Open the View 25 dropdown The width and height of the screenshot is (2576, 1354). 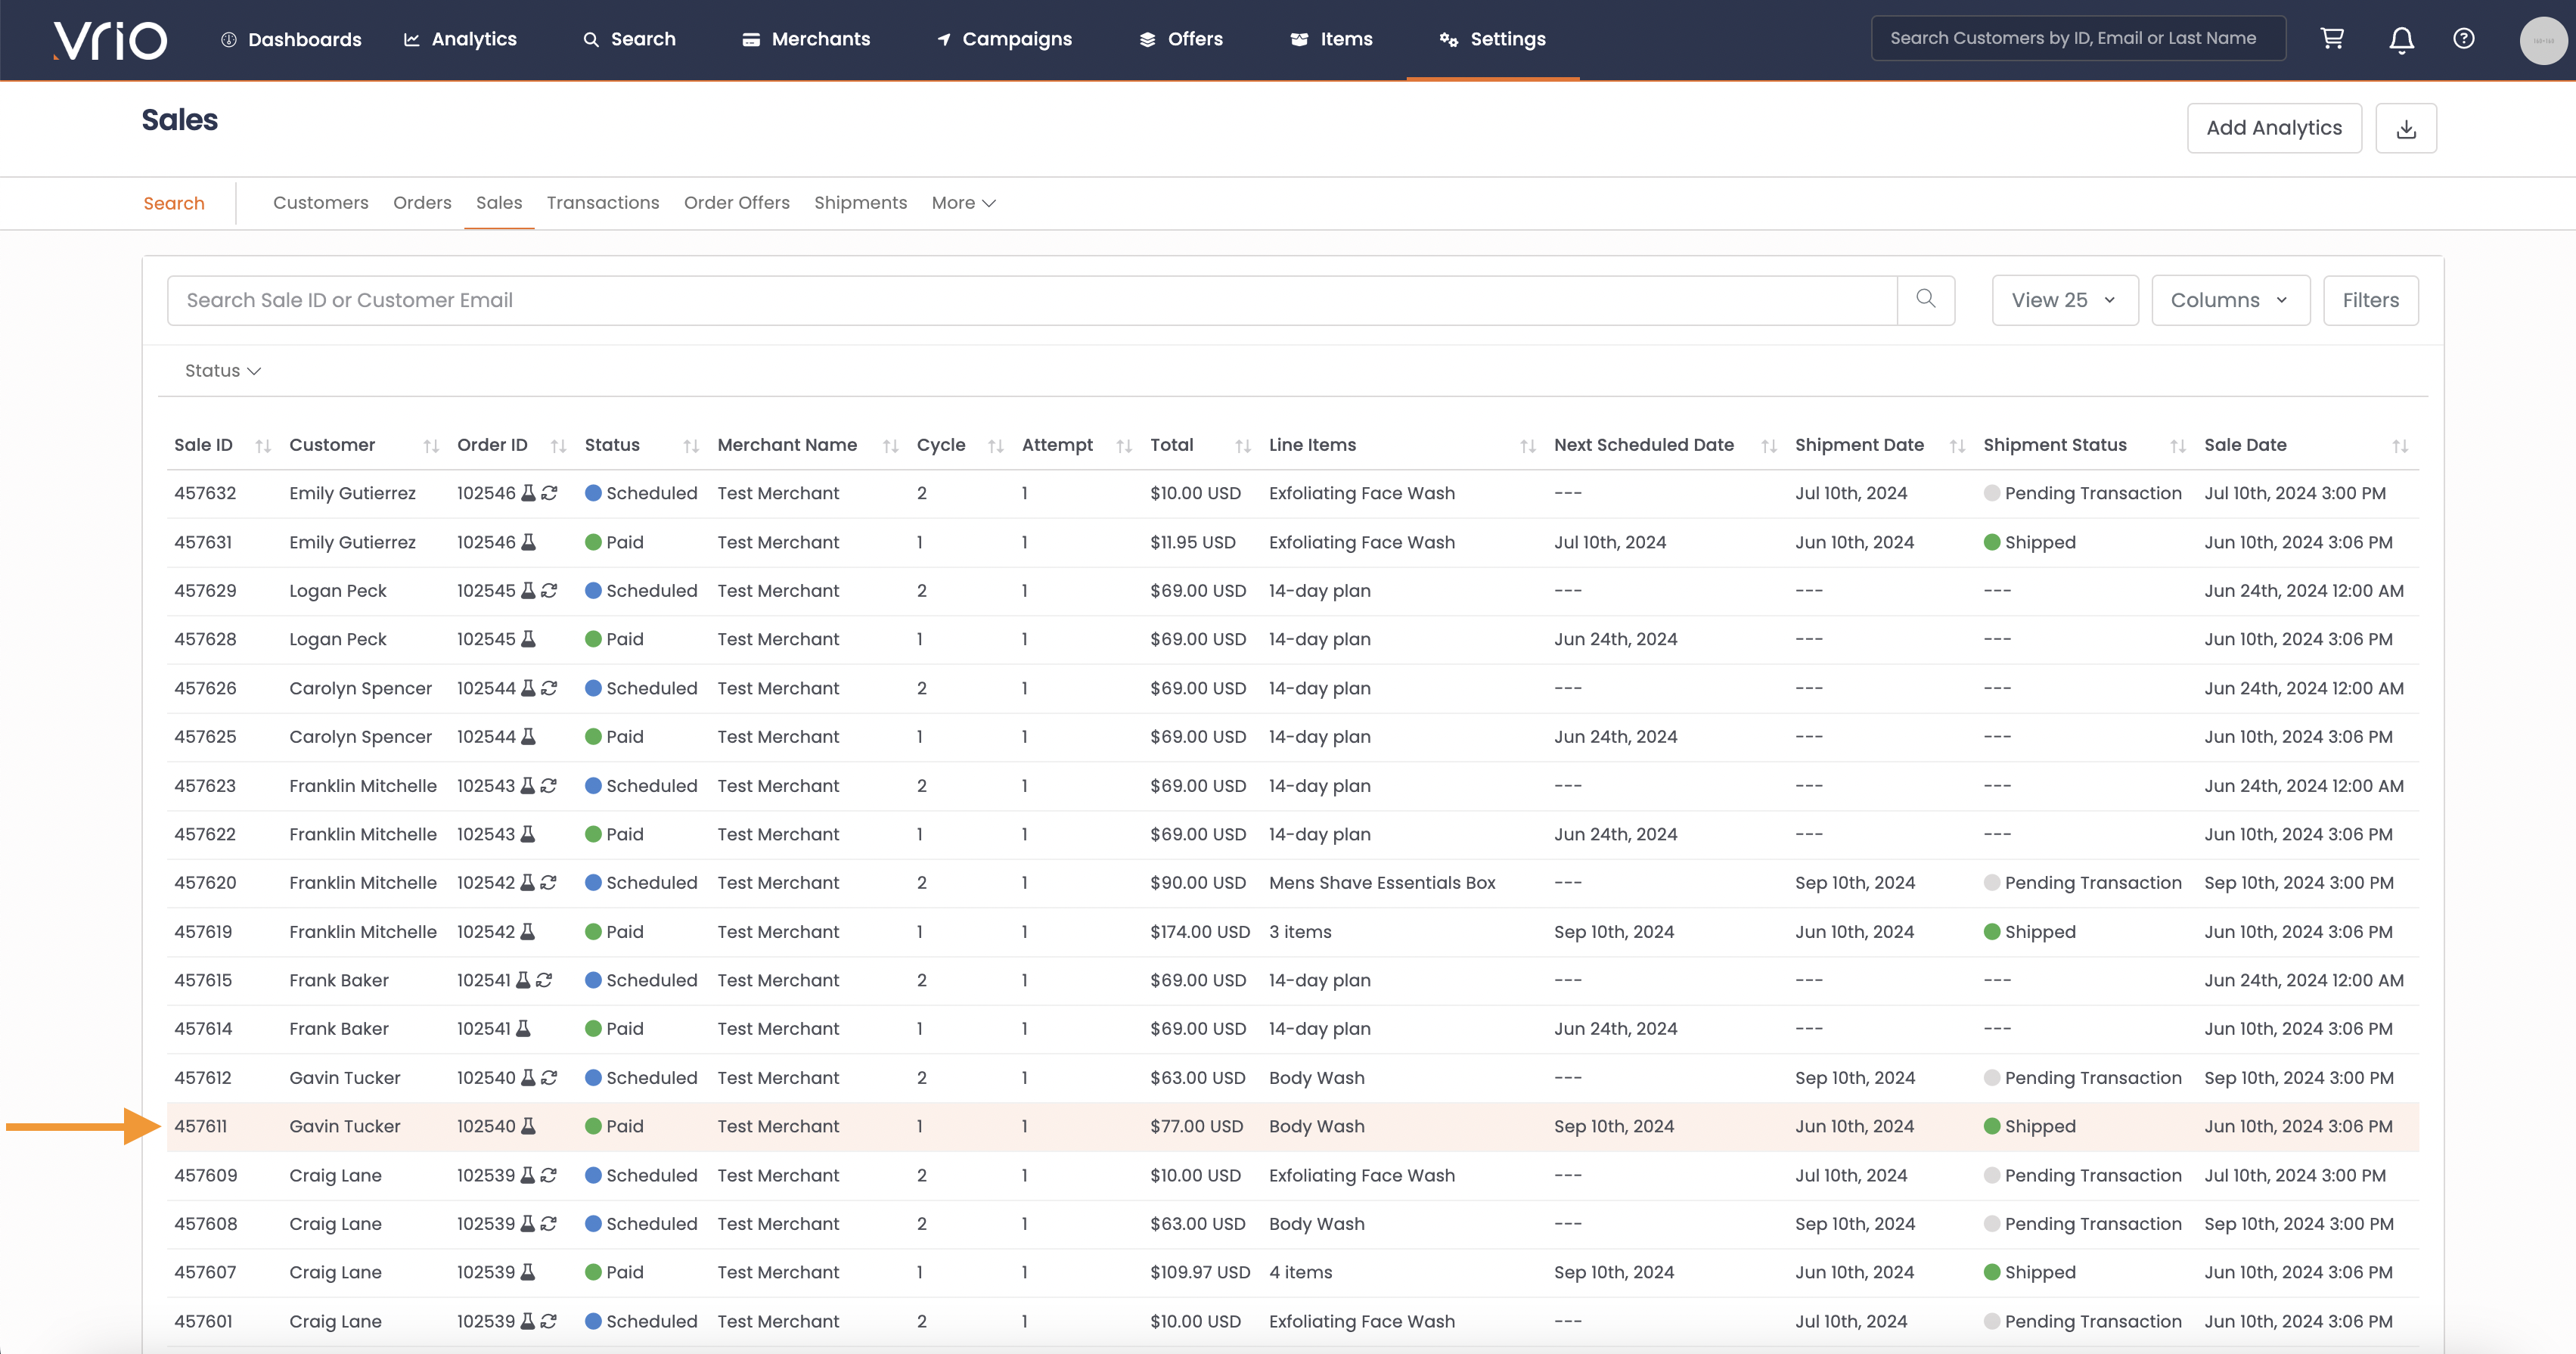[x=2065, y=300]
